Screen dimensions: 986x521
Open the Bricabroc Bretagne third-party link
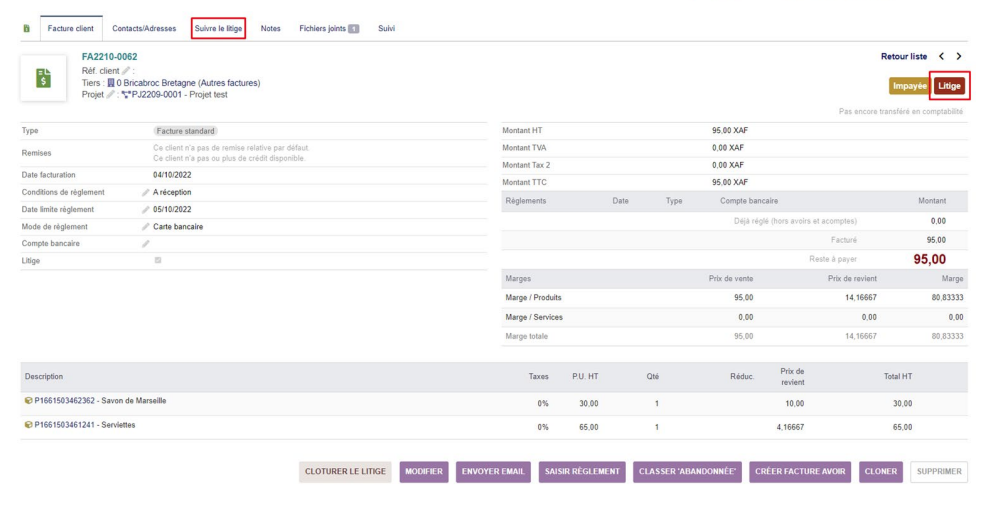(x=188, y=83)
